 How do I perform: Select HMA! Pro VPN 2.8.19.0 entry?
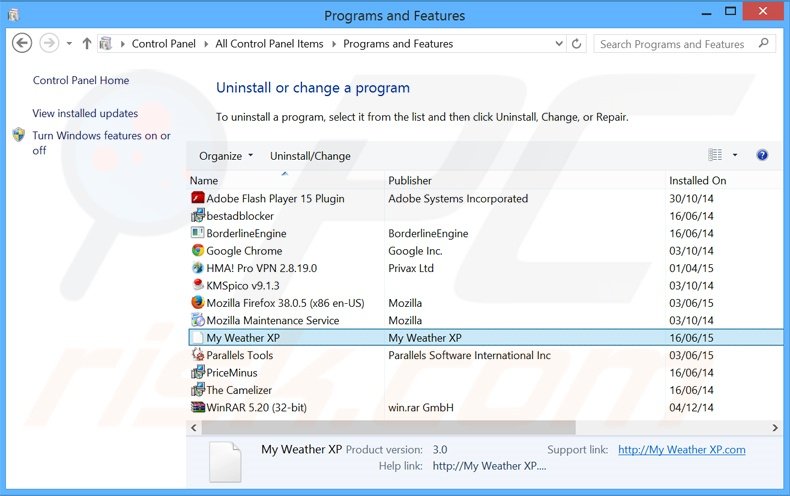click(x=261, y=268)
